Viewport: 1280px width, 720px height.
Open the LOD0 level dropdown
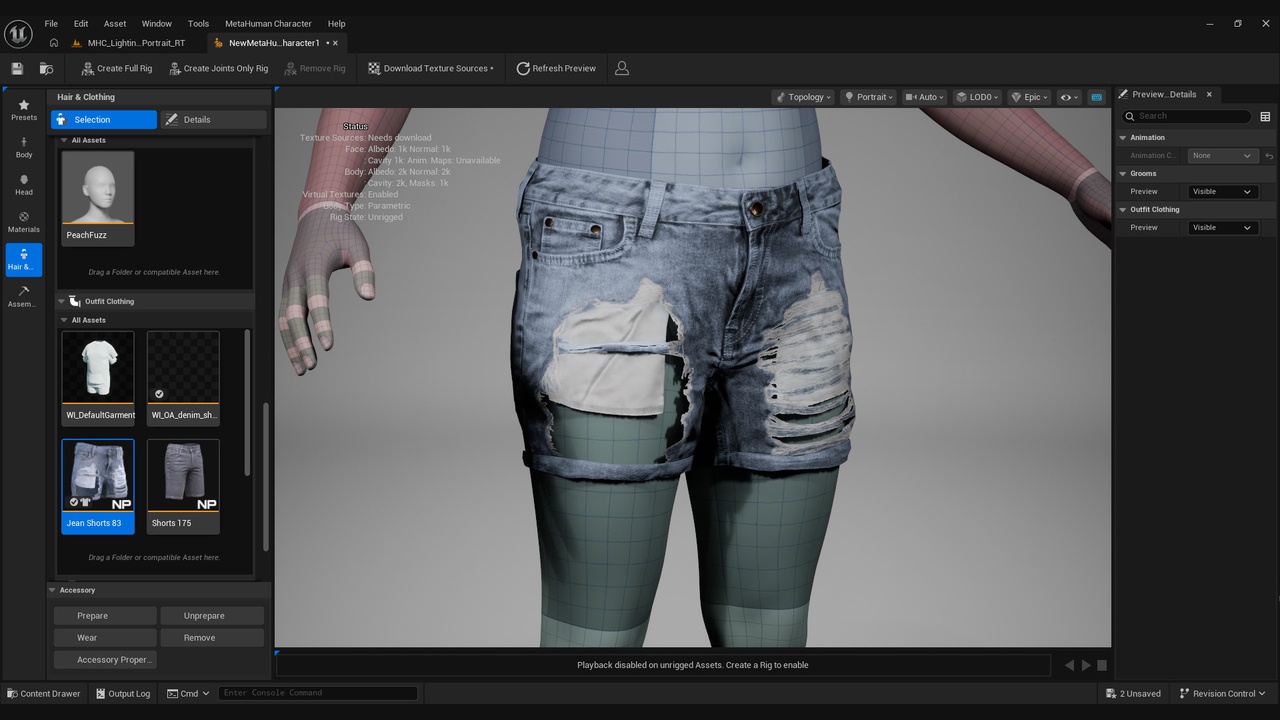coord(977,97)
